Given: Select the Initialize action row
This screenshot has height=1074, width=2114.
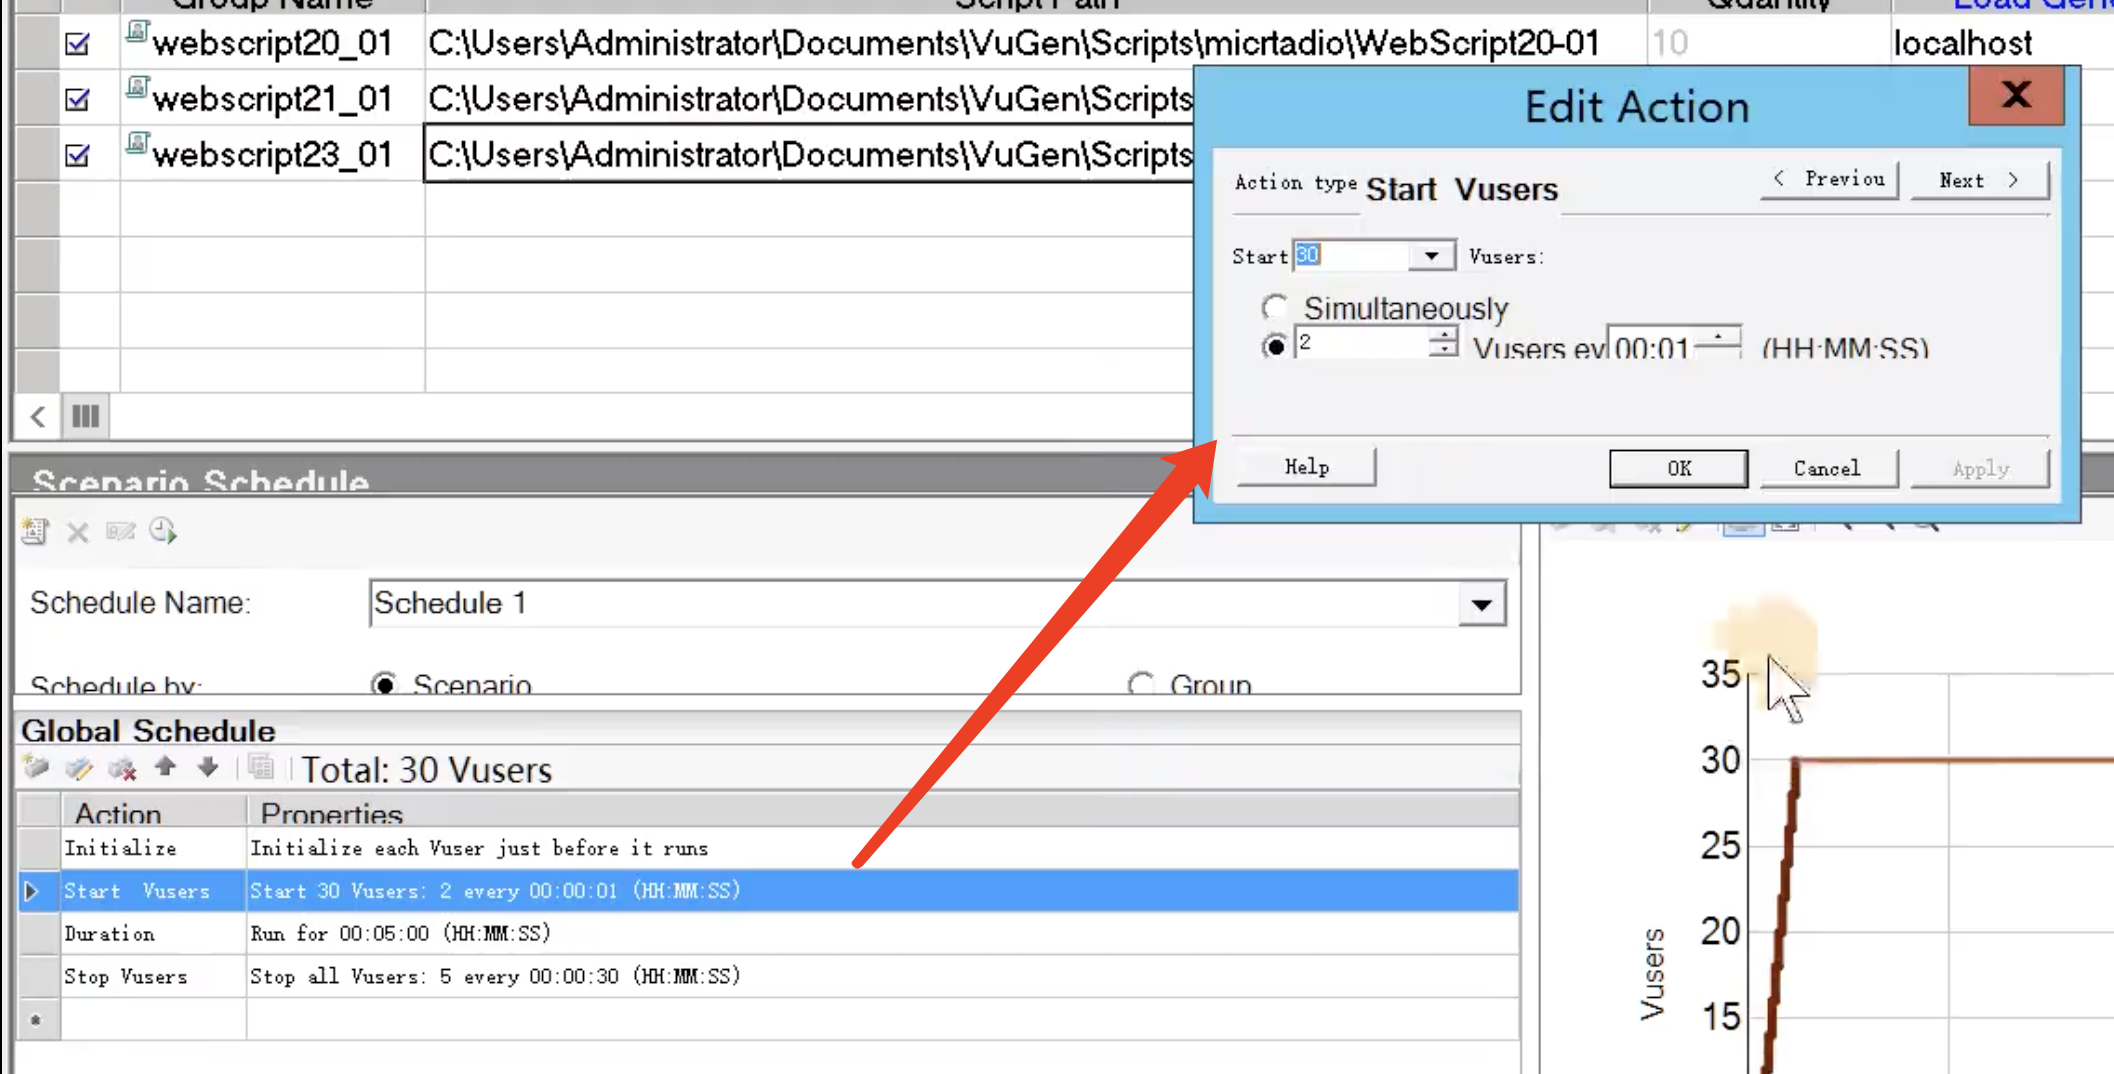Looking at the screenshot, I should pos(768,848).
